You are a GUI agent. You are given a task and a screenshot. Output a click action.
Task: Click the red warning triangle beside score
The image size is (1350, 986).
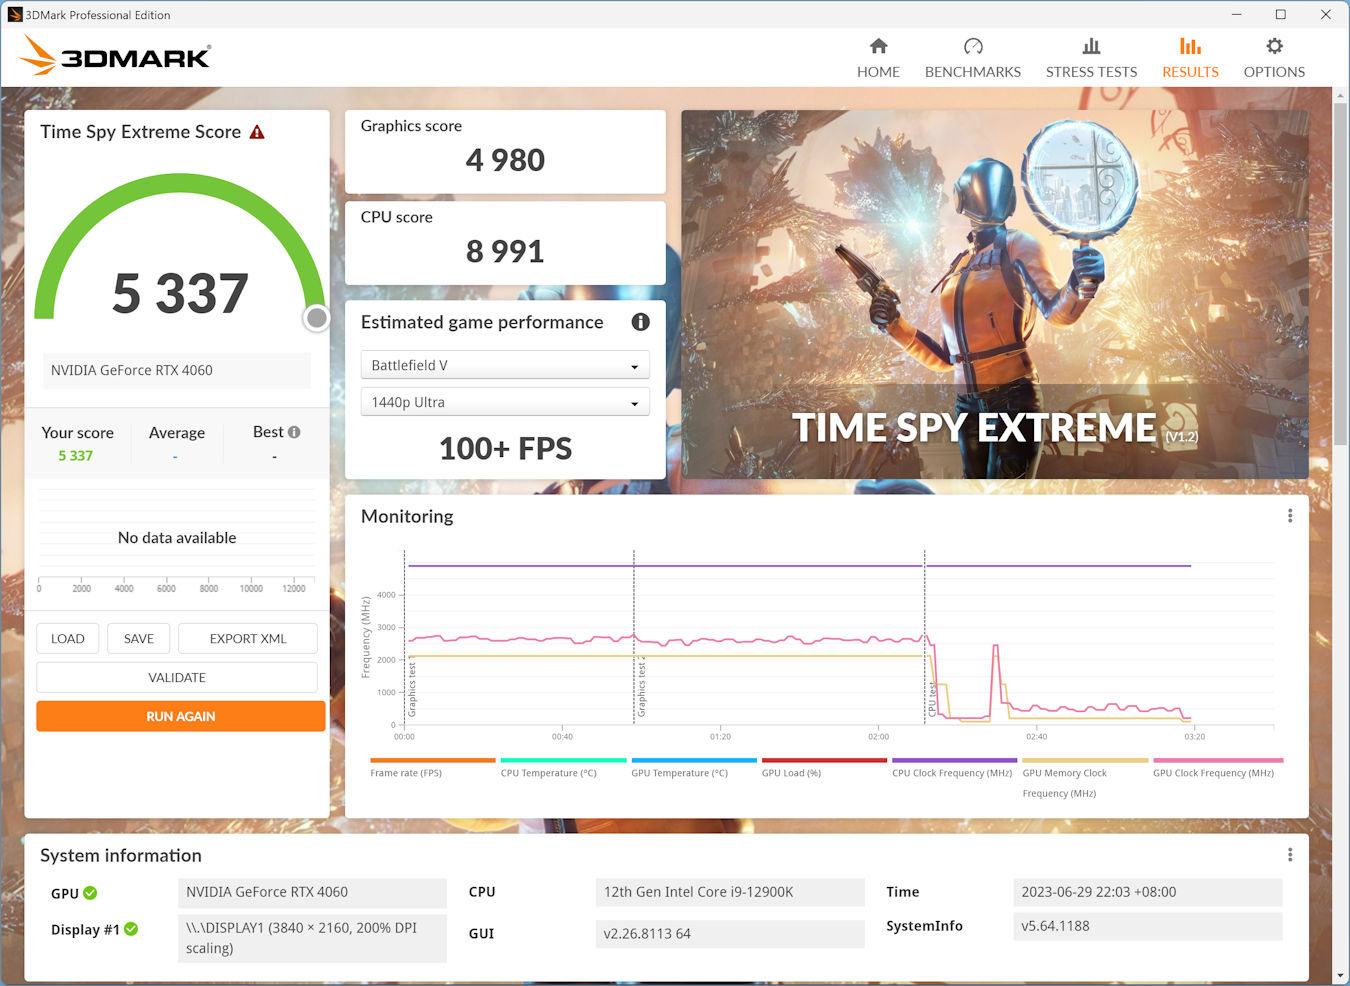tap(257, 132)
